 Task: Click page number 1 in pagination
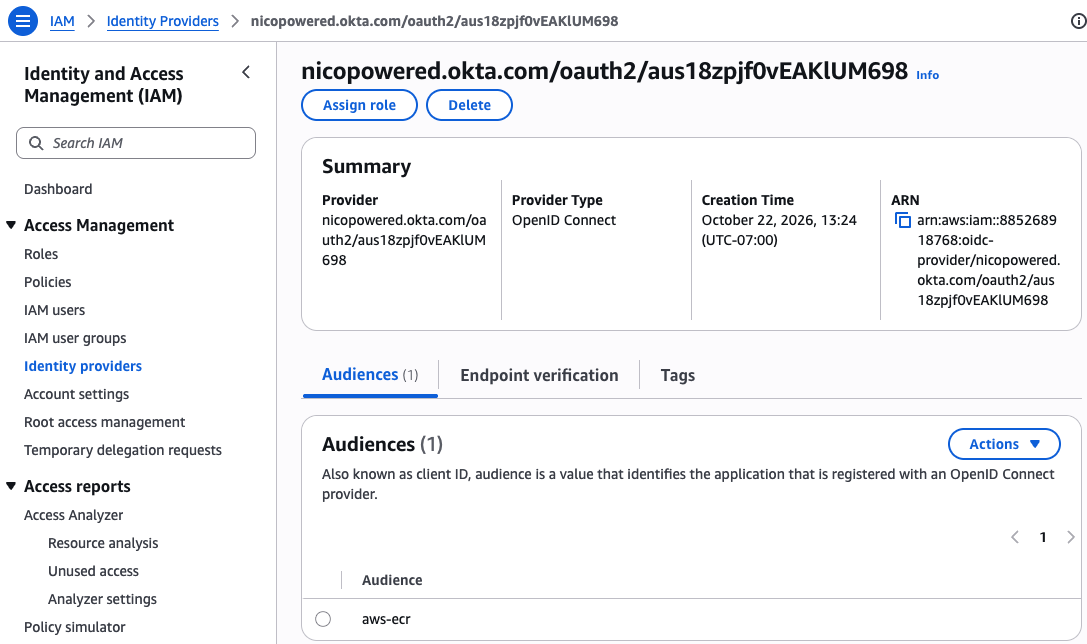(x=1043, y=537)
